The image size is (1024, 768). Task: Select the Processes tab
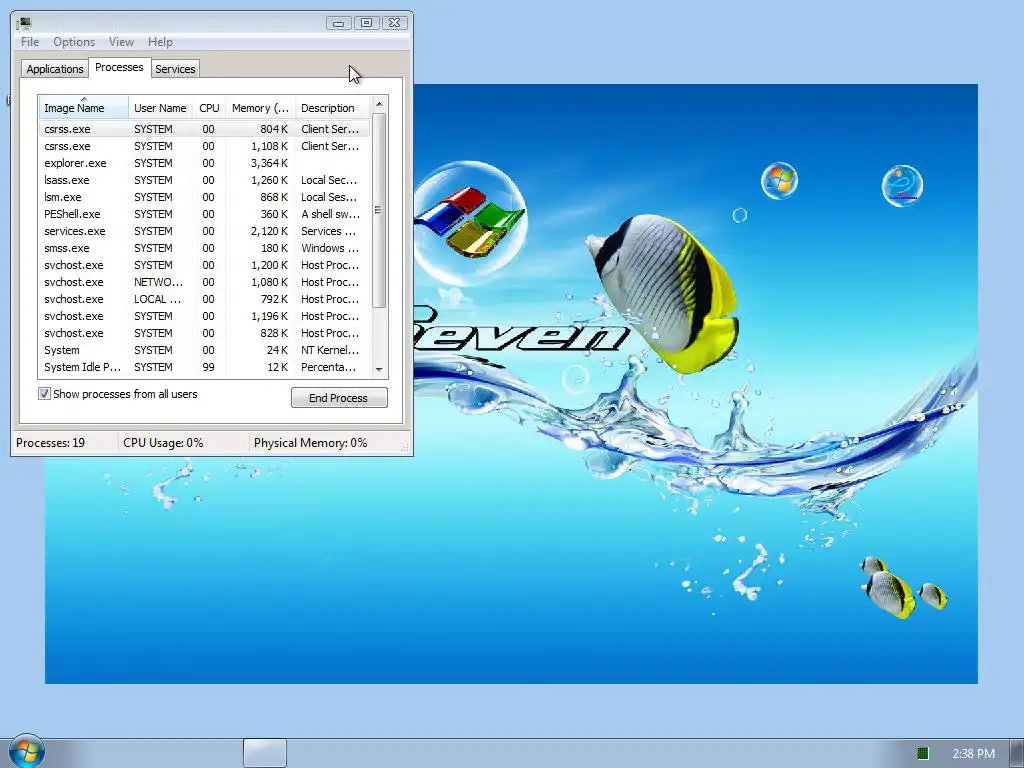(x=119, y=67)
